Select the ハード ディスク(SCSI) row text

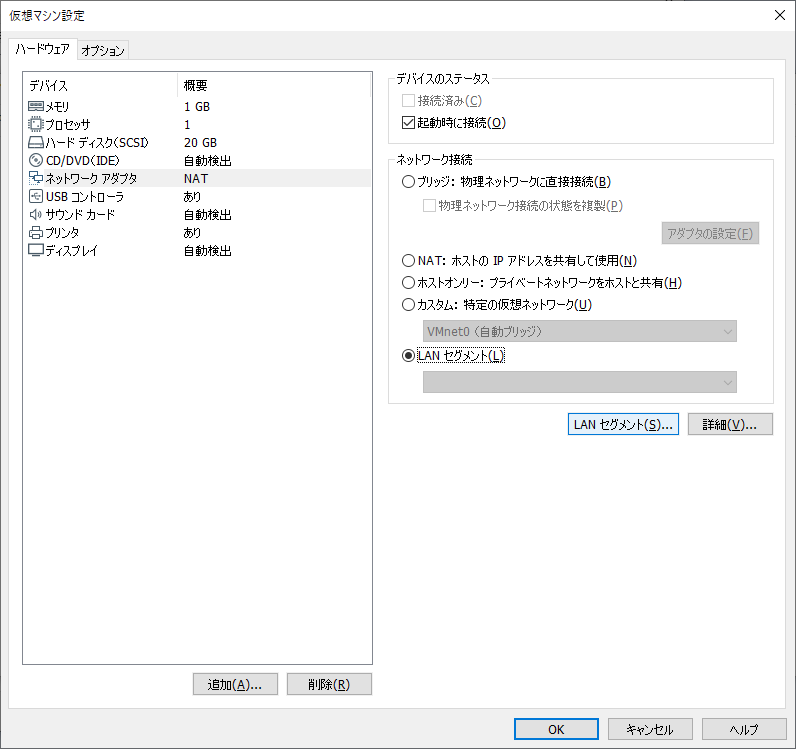(97, 143)
